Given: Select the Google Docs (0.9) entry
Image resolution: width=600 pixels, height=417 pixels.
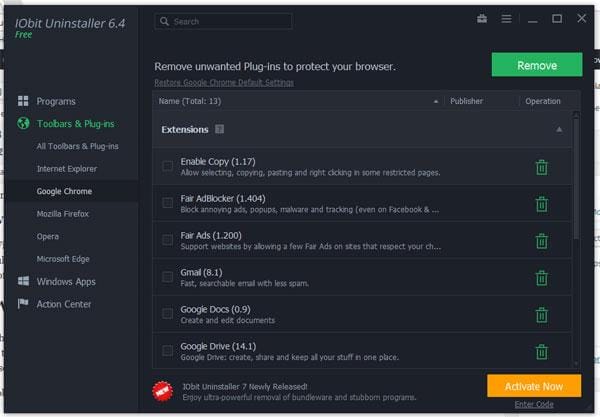Looking at the screenshot, I should [x=362, y=314].
